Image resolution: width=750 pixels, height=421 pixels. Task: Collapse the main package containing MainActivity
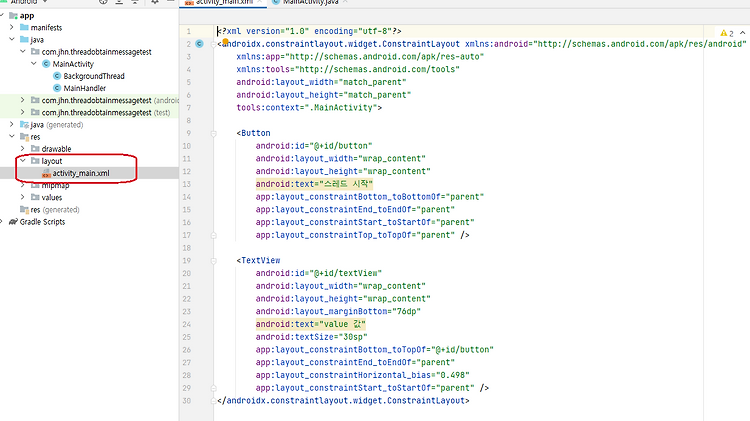(x=22, y=51)
